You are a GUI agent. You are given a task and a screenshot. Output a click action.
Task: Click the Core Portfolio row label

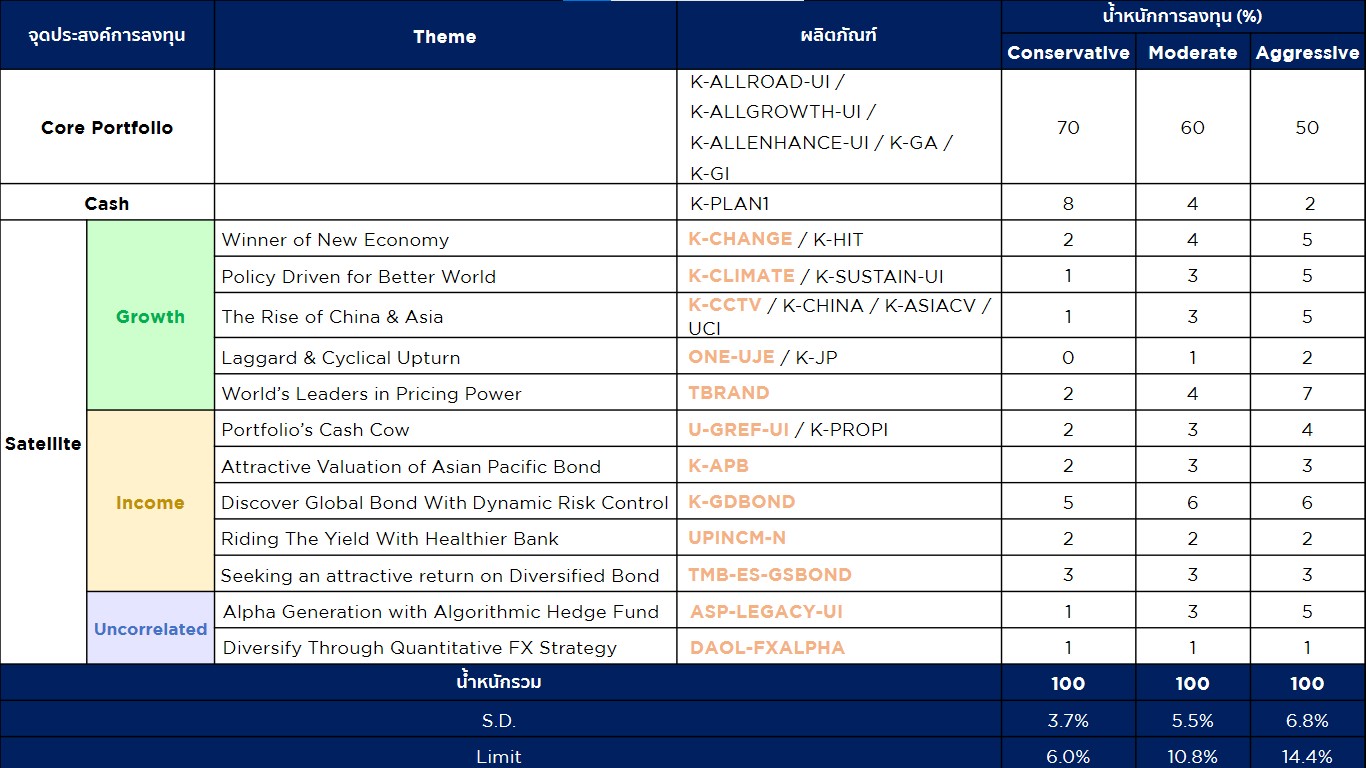[107, 127]
